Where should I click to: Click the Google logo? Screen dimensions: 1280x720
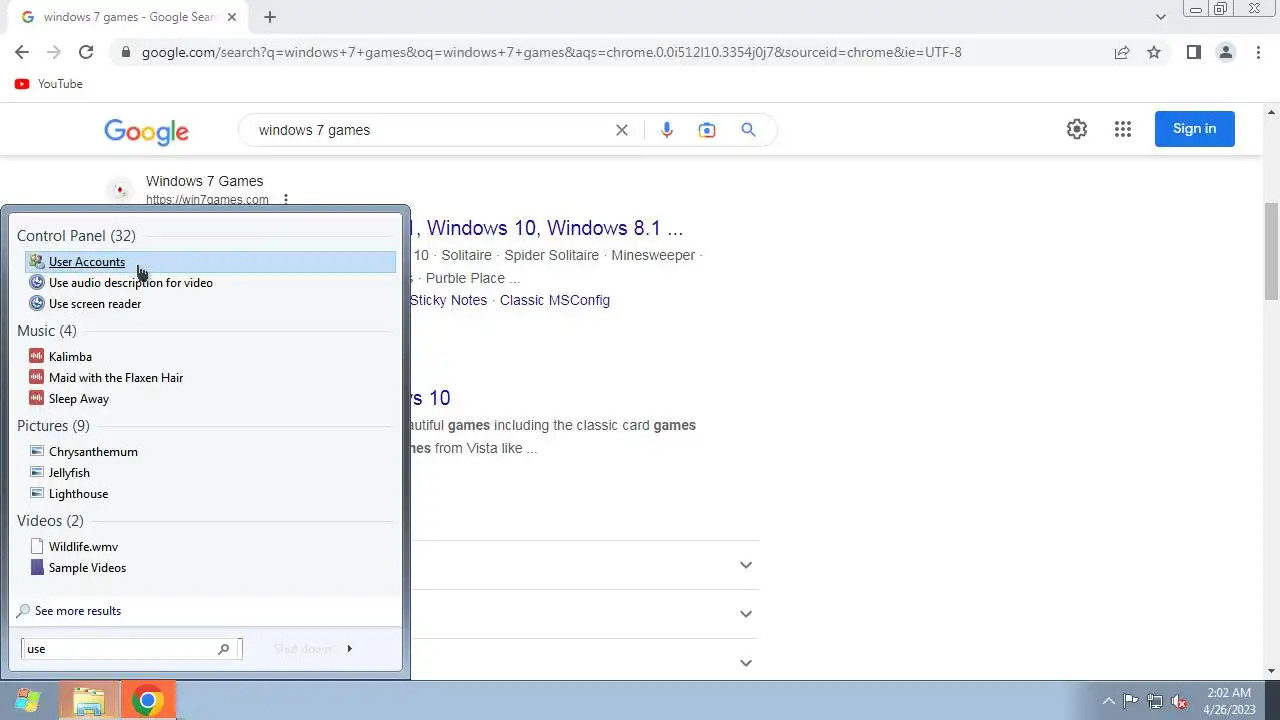(146, 131)
